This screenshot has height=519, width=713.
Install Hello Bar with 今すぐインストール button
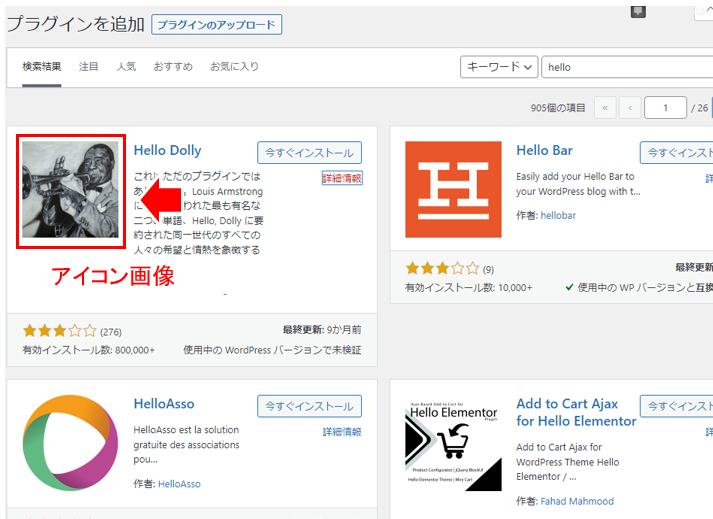677,153
